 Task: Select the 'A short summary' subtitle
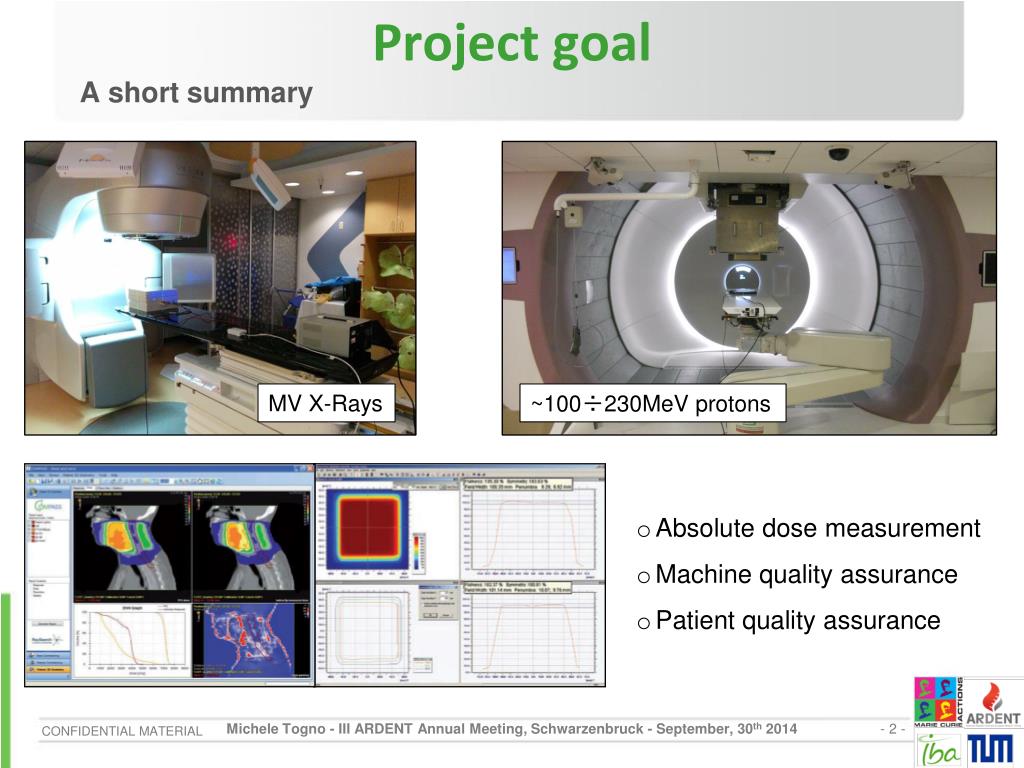point(197,92)
